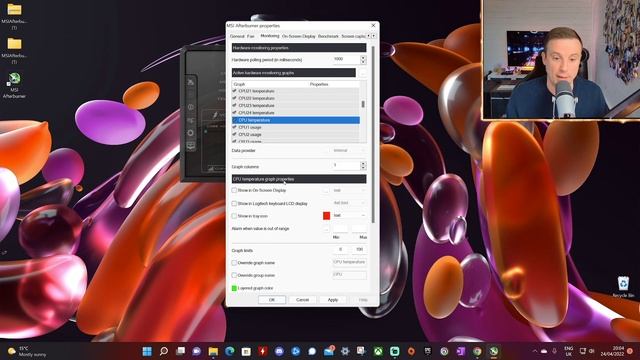Open red lightning bolt app on taskbar

point(263,351)
